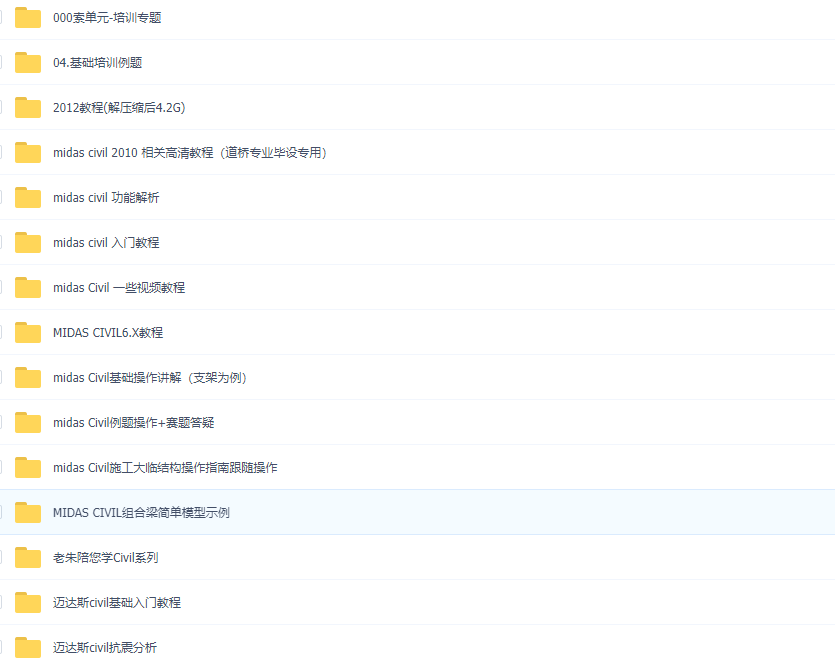This screenshot has height=669, width=835.
Task: Tick the checkbox for 000索单元-培训专题
Action: coord(3,17)
